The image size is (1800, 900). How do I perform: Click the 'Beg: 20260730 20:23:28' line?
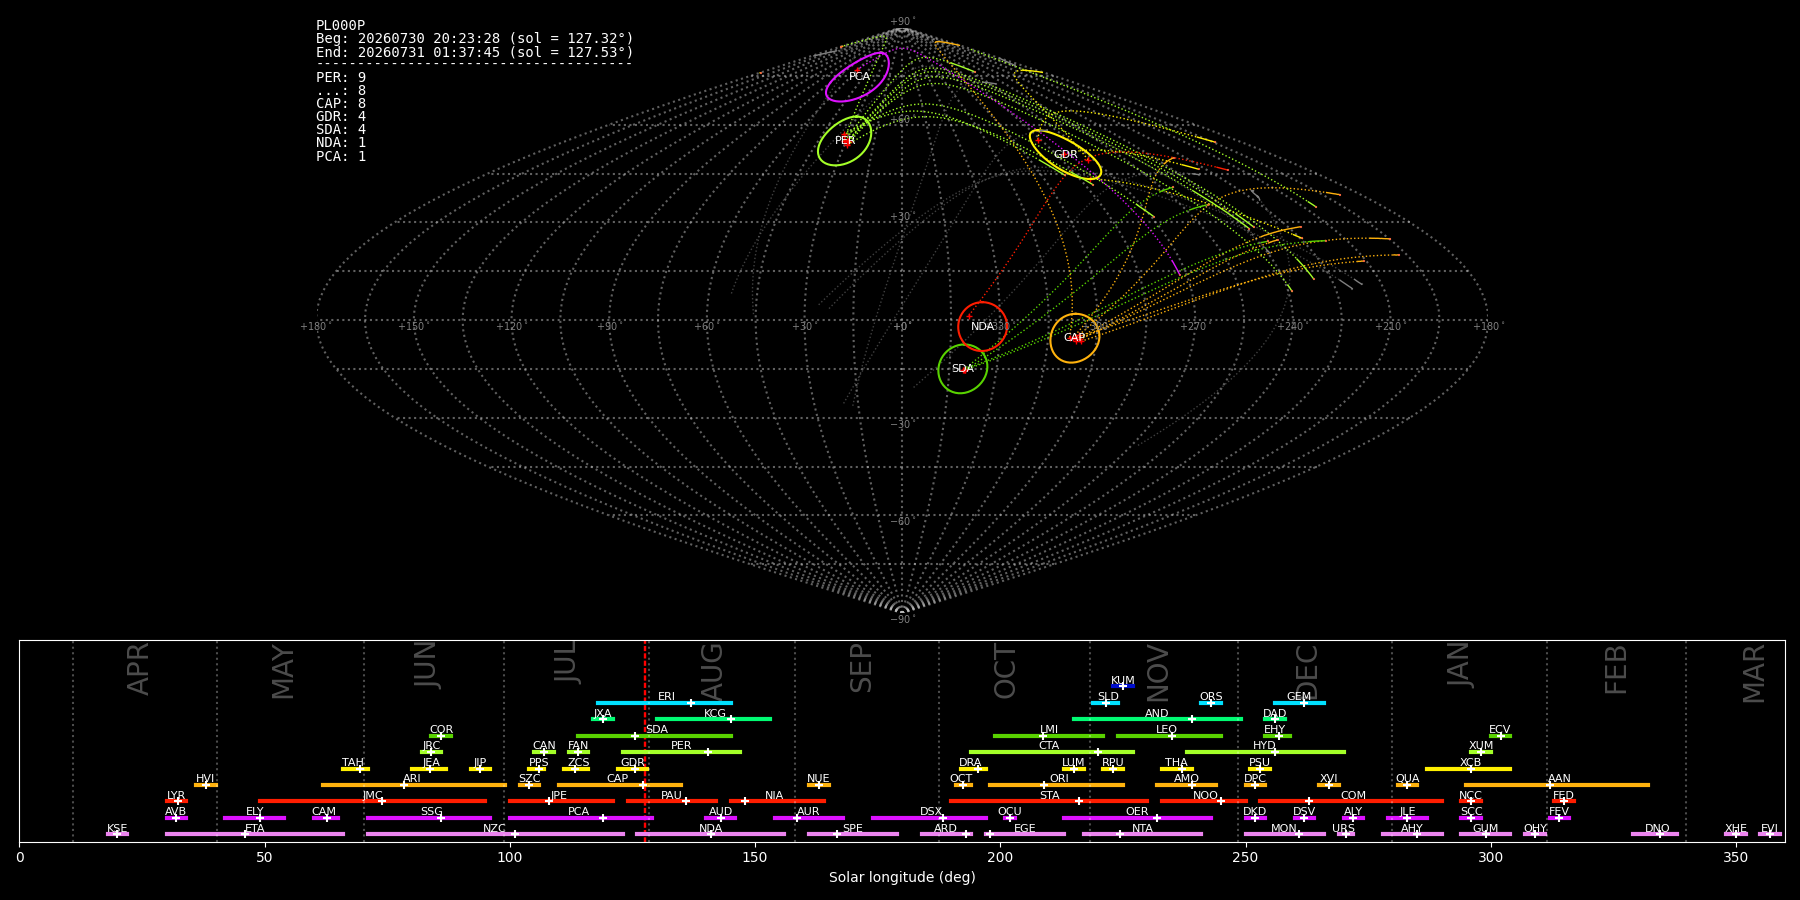pyautogui.click(x=475, y=39)
